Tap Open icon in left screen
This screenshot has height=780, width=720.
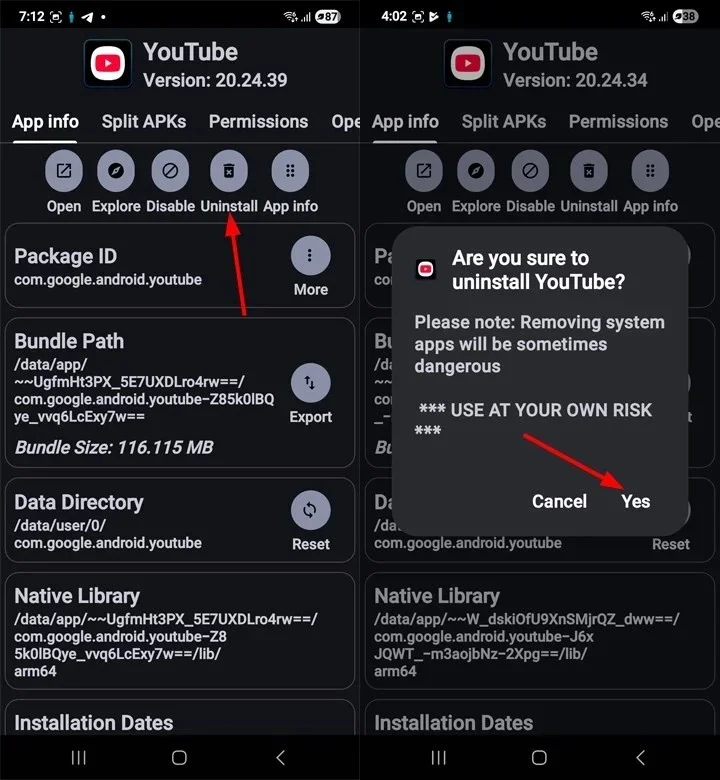[64, 171]
